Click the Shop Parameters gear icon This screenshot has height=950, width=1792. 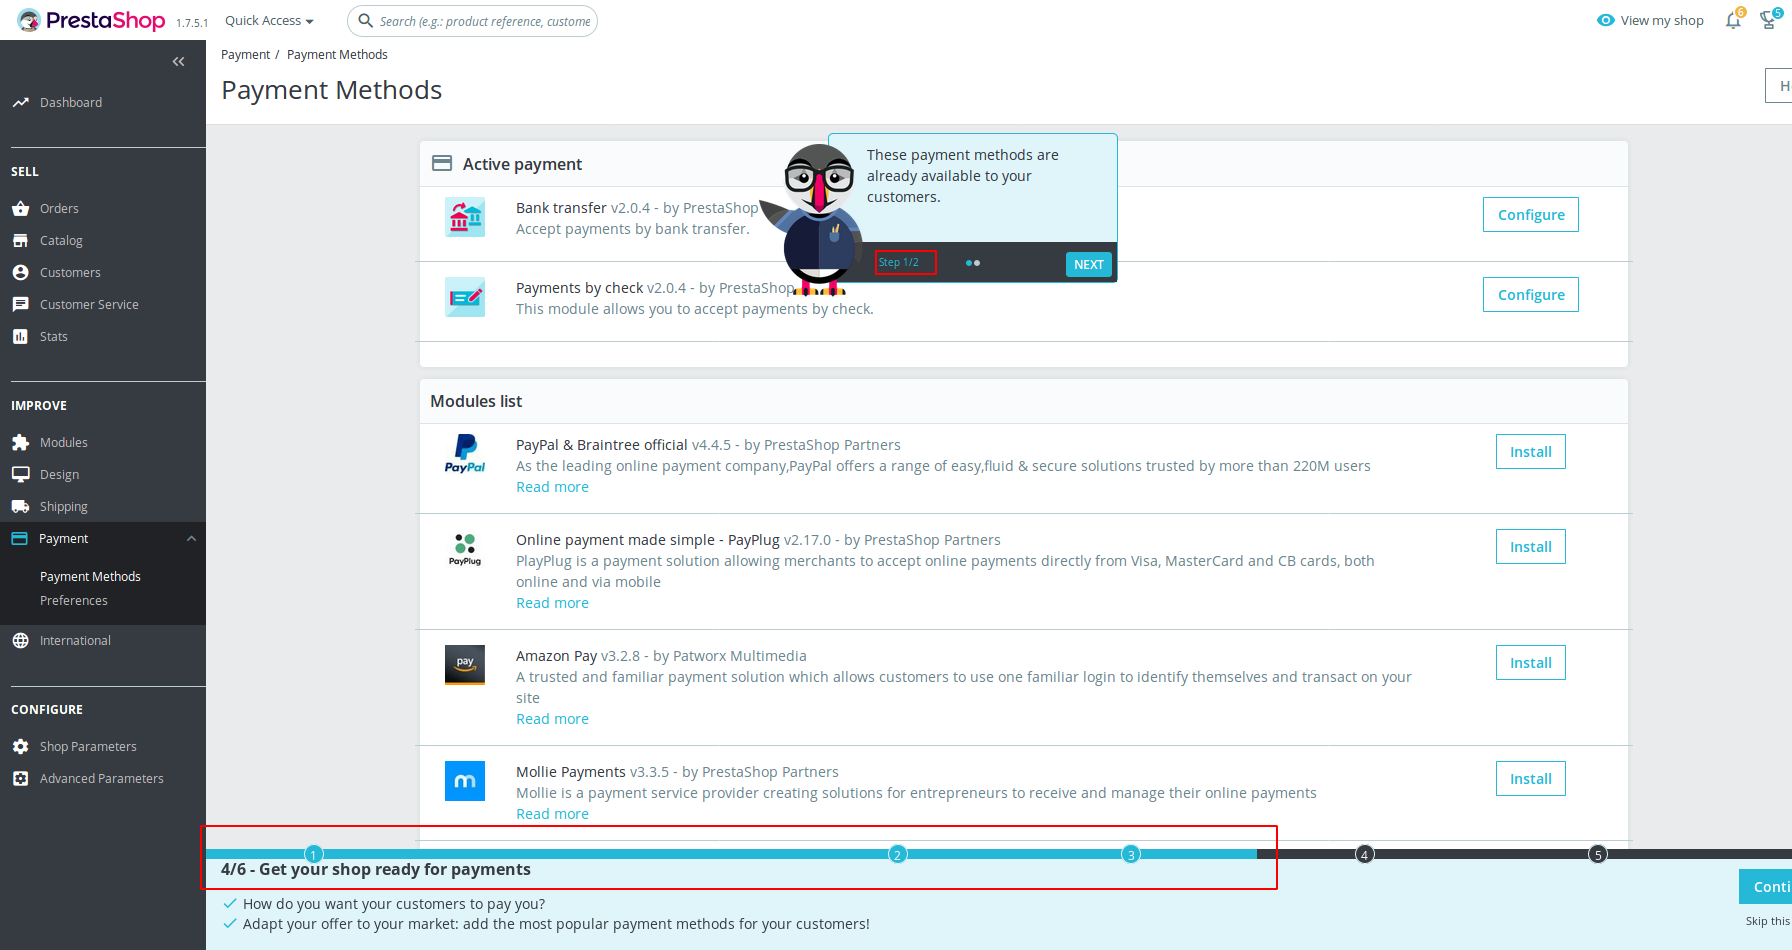(x=20, y=746)
